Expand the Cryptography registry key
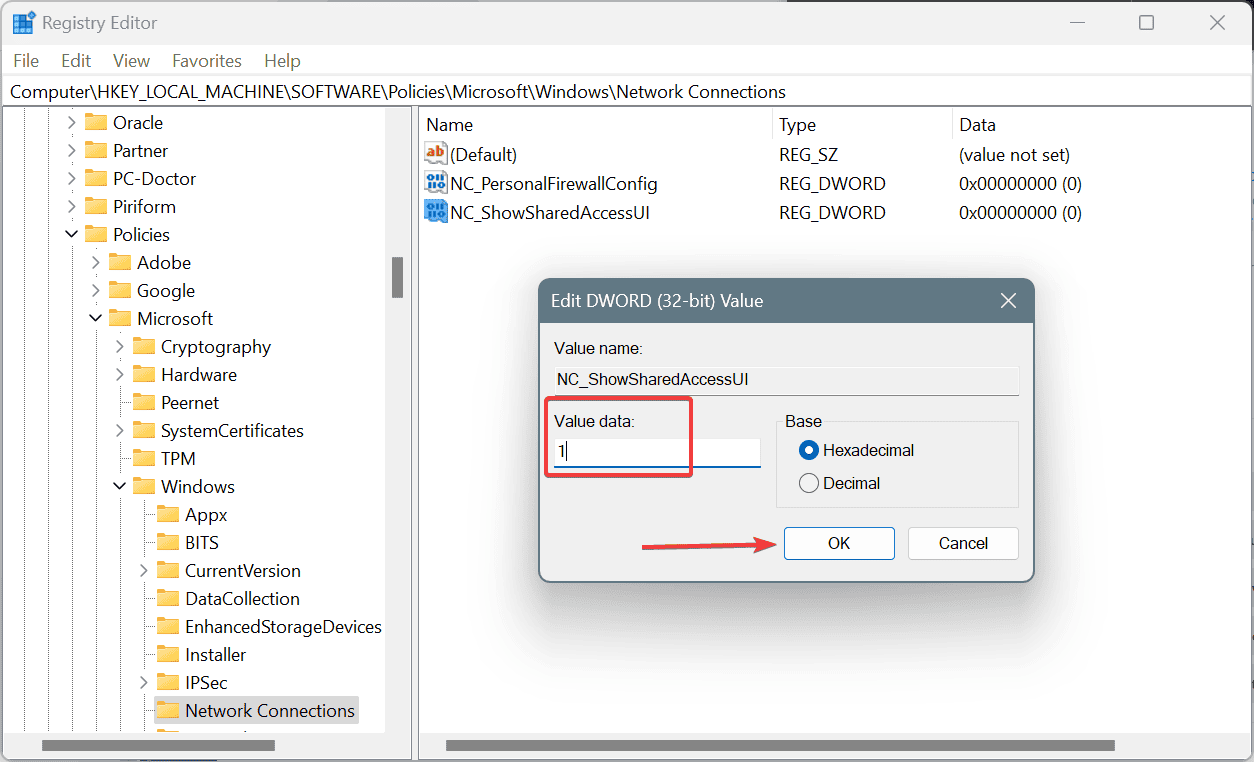1254x762 pixels. (119, 346)
